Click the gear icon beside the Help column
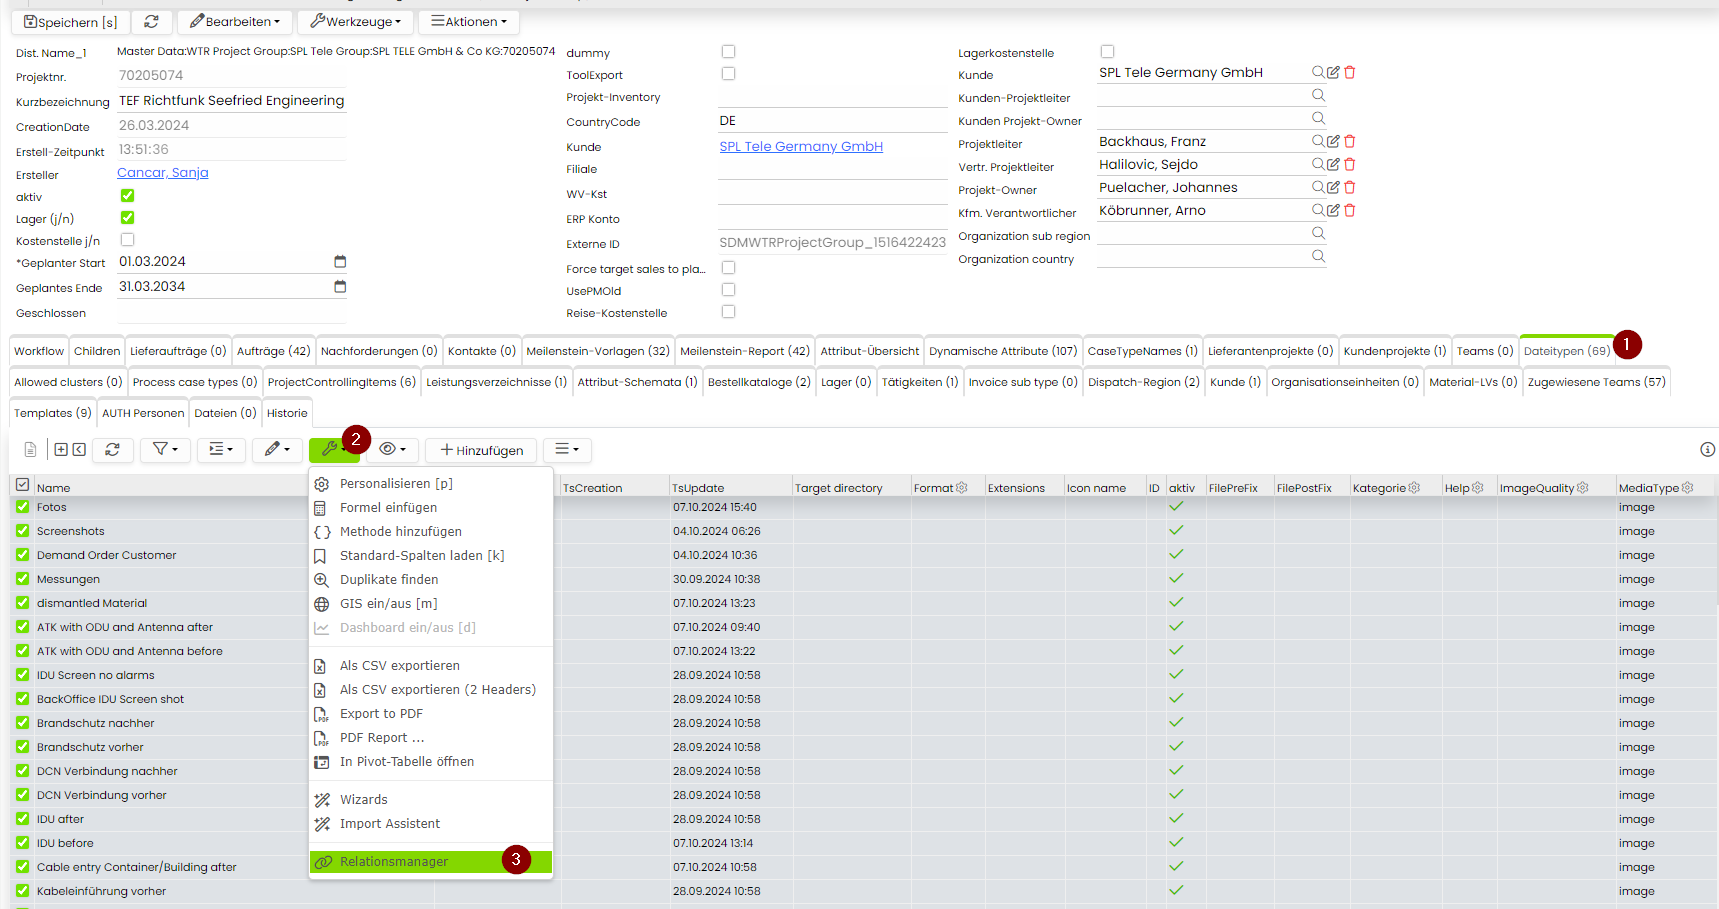Viewport: 1719px width, 909px height. (x=1477, y=488)
